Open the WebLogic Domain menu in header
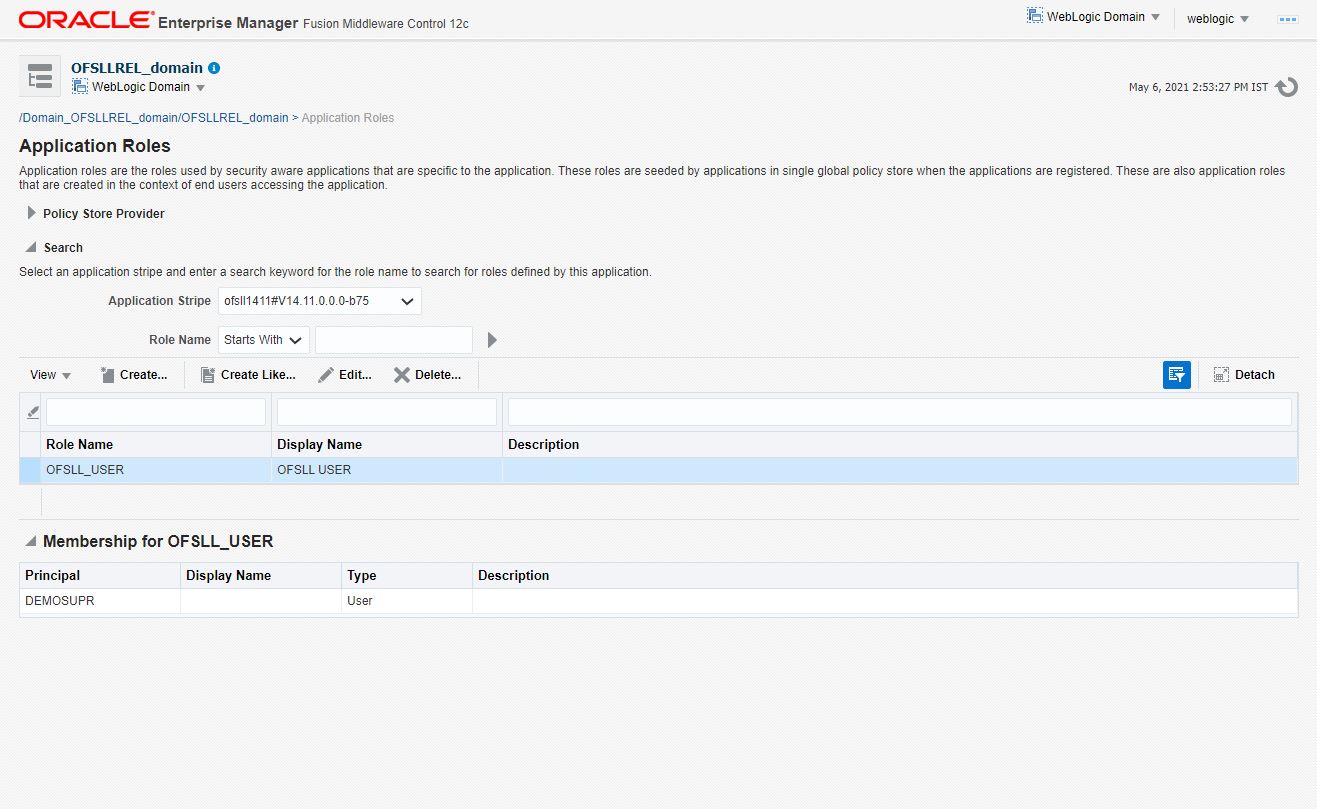 click(1093, 17)
